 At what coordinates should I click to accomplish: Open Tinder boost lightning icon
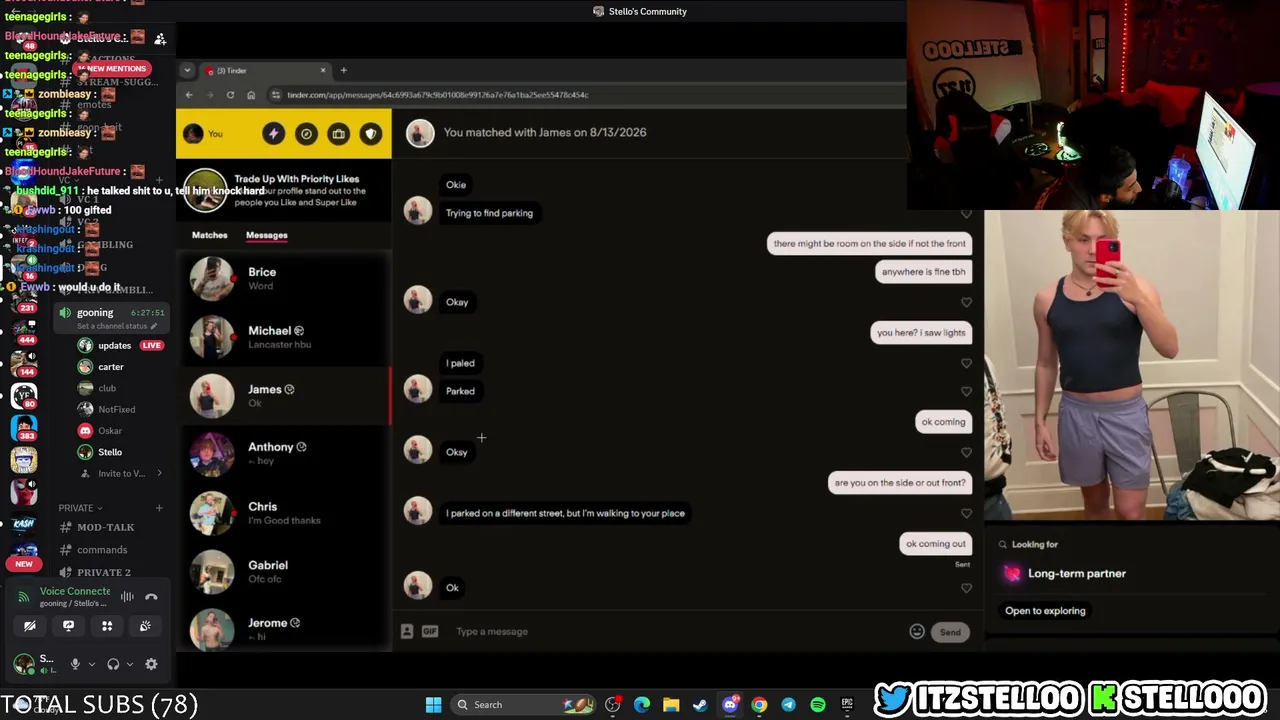coord(273,134)
